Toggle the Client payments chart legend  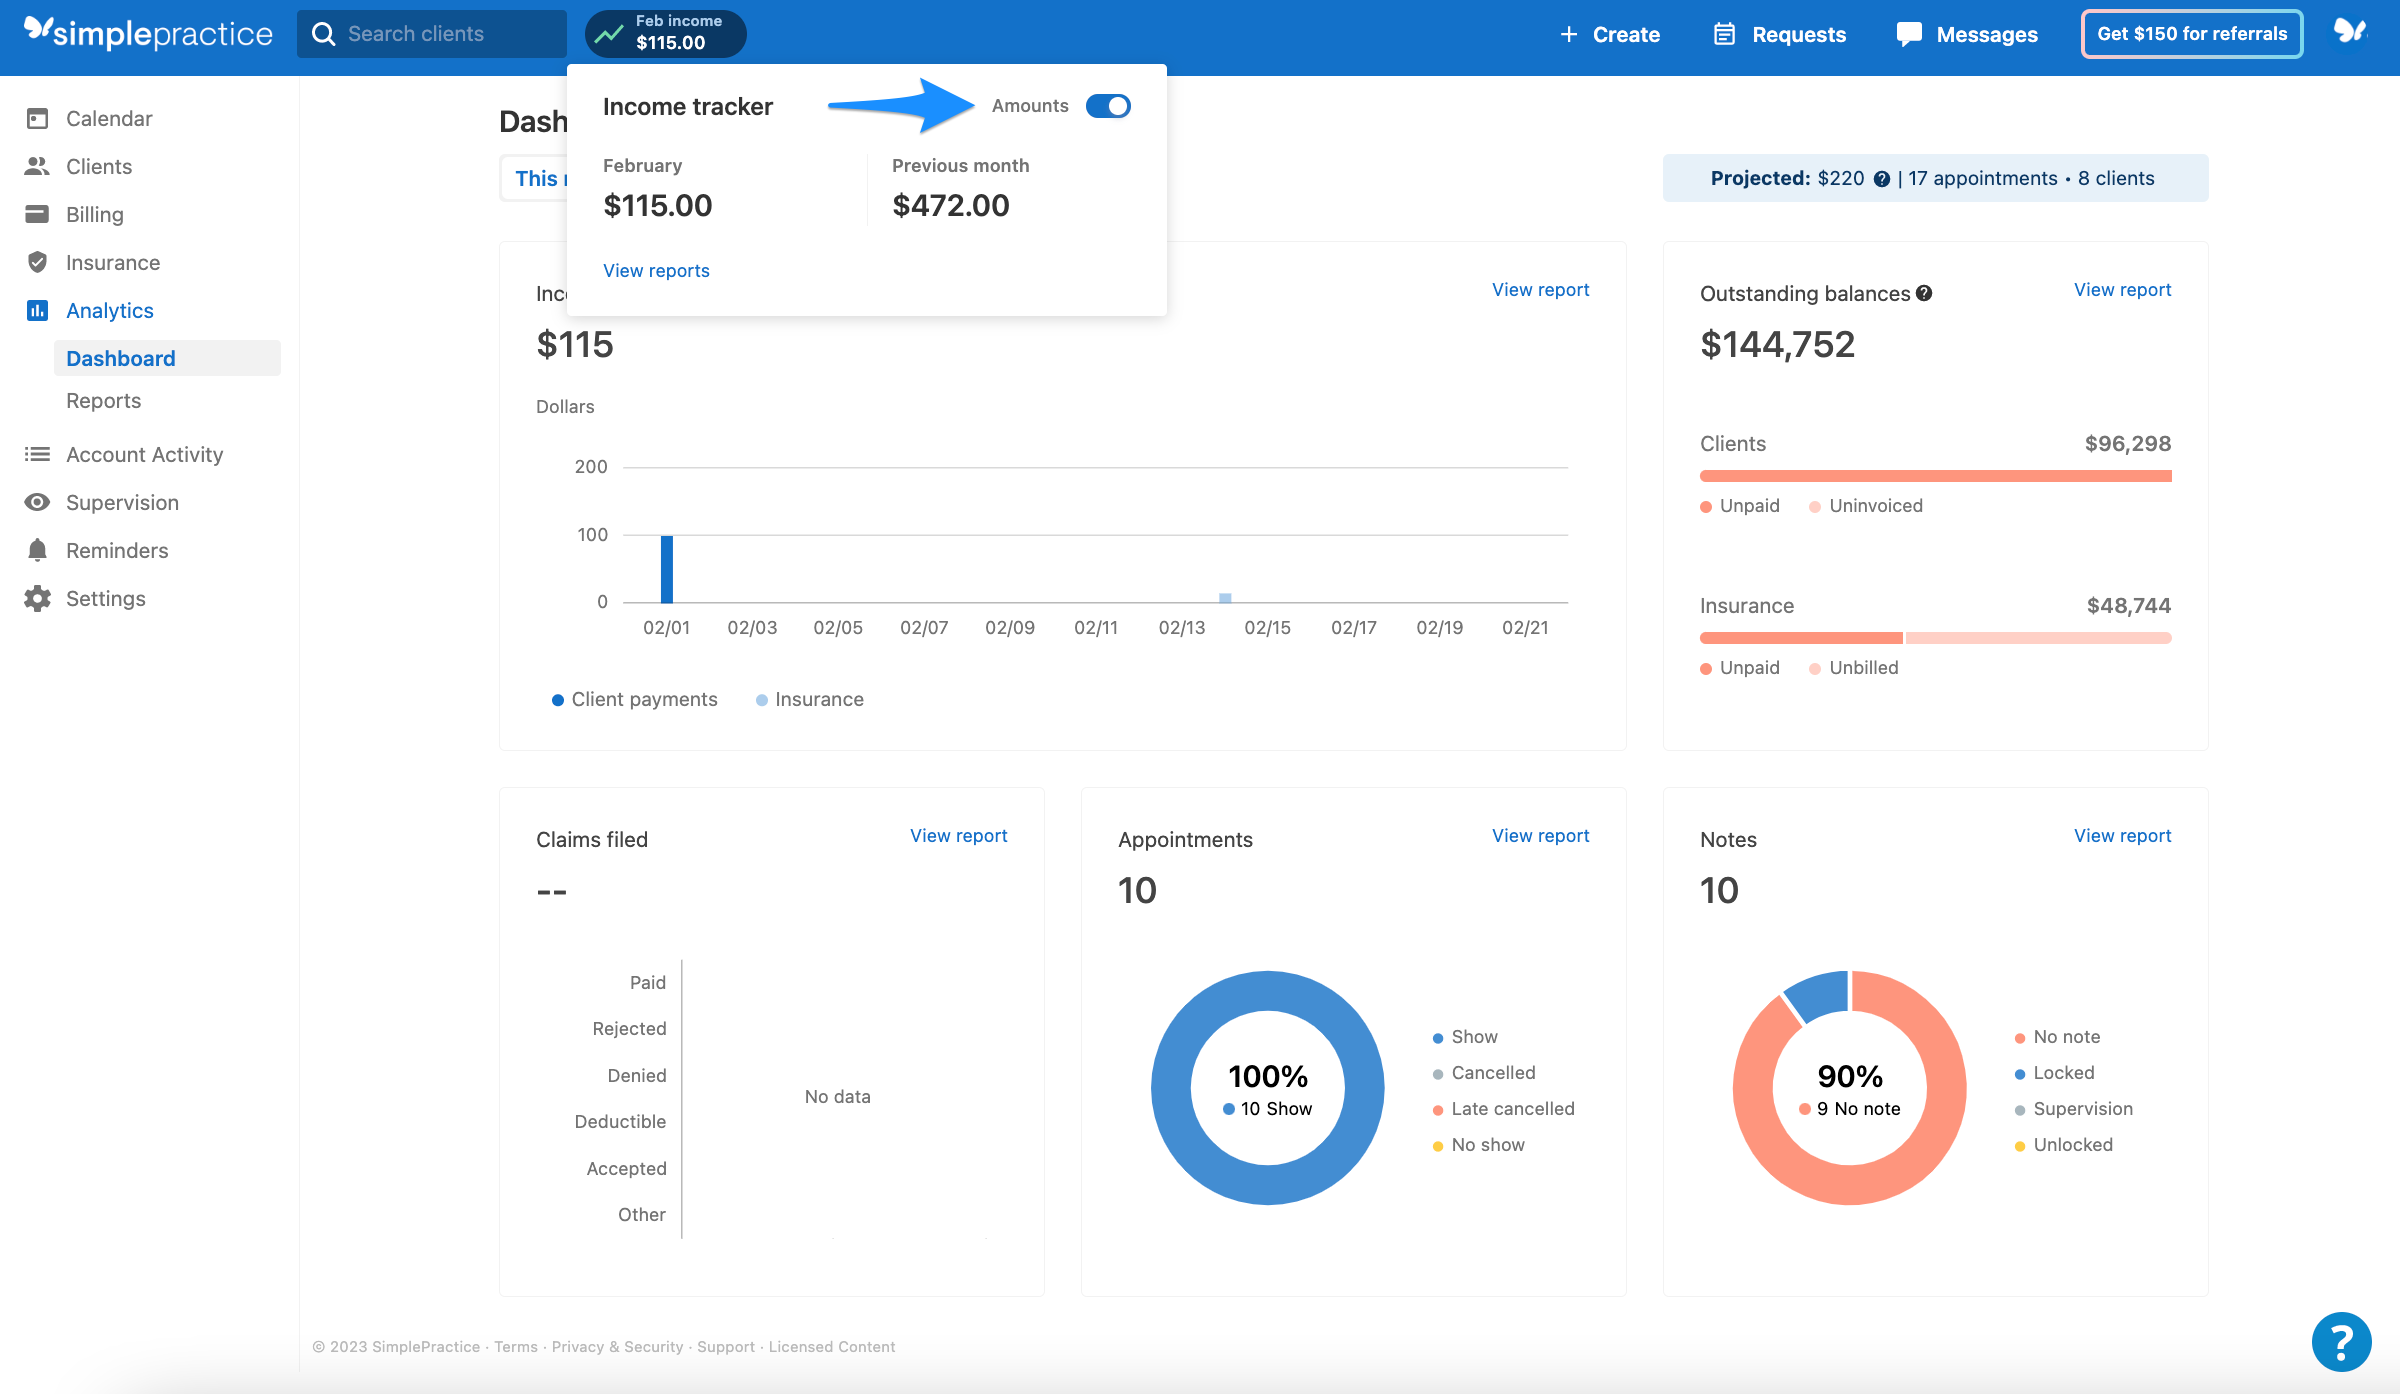point(634,698)
